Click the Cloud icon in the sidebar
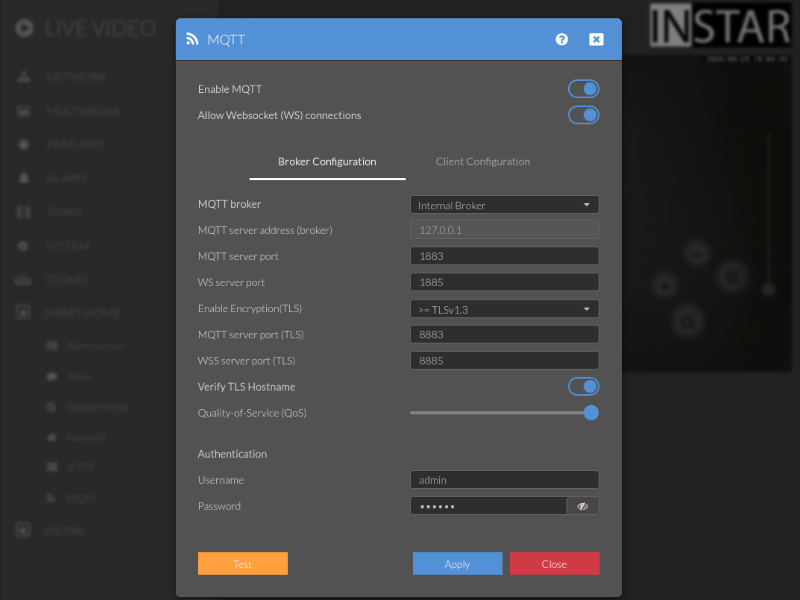This screenshot has height=600, width=800. pos(23,280)
